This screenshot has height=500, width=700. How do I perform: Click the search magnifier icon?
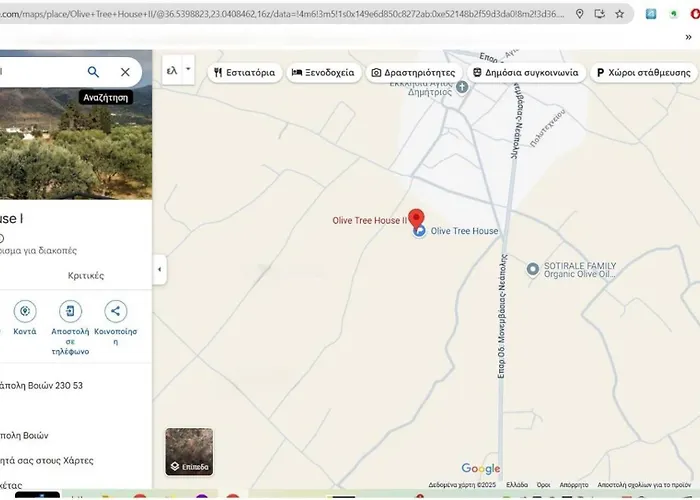93,72
